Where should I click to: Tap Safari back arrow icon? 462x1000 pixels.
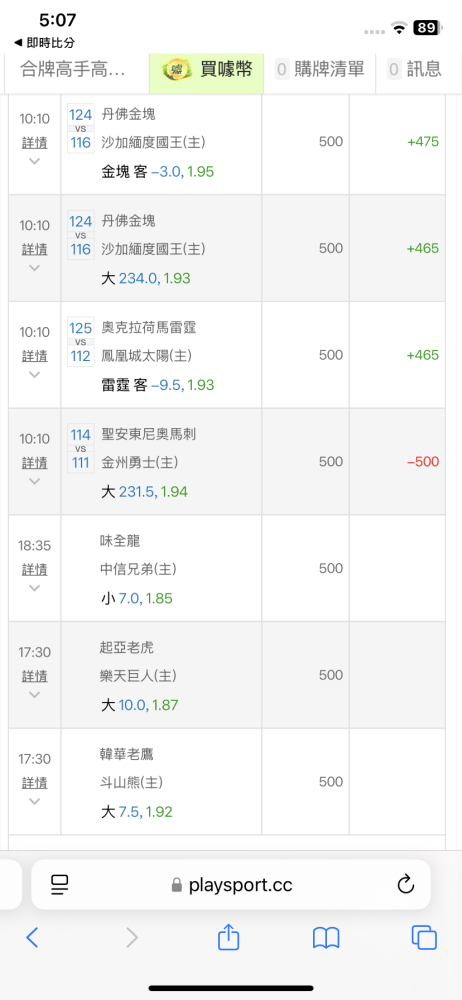click(32, 938)
